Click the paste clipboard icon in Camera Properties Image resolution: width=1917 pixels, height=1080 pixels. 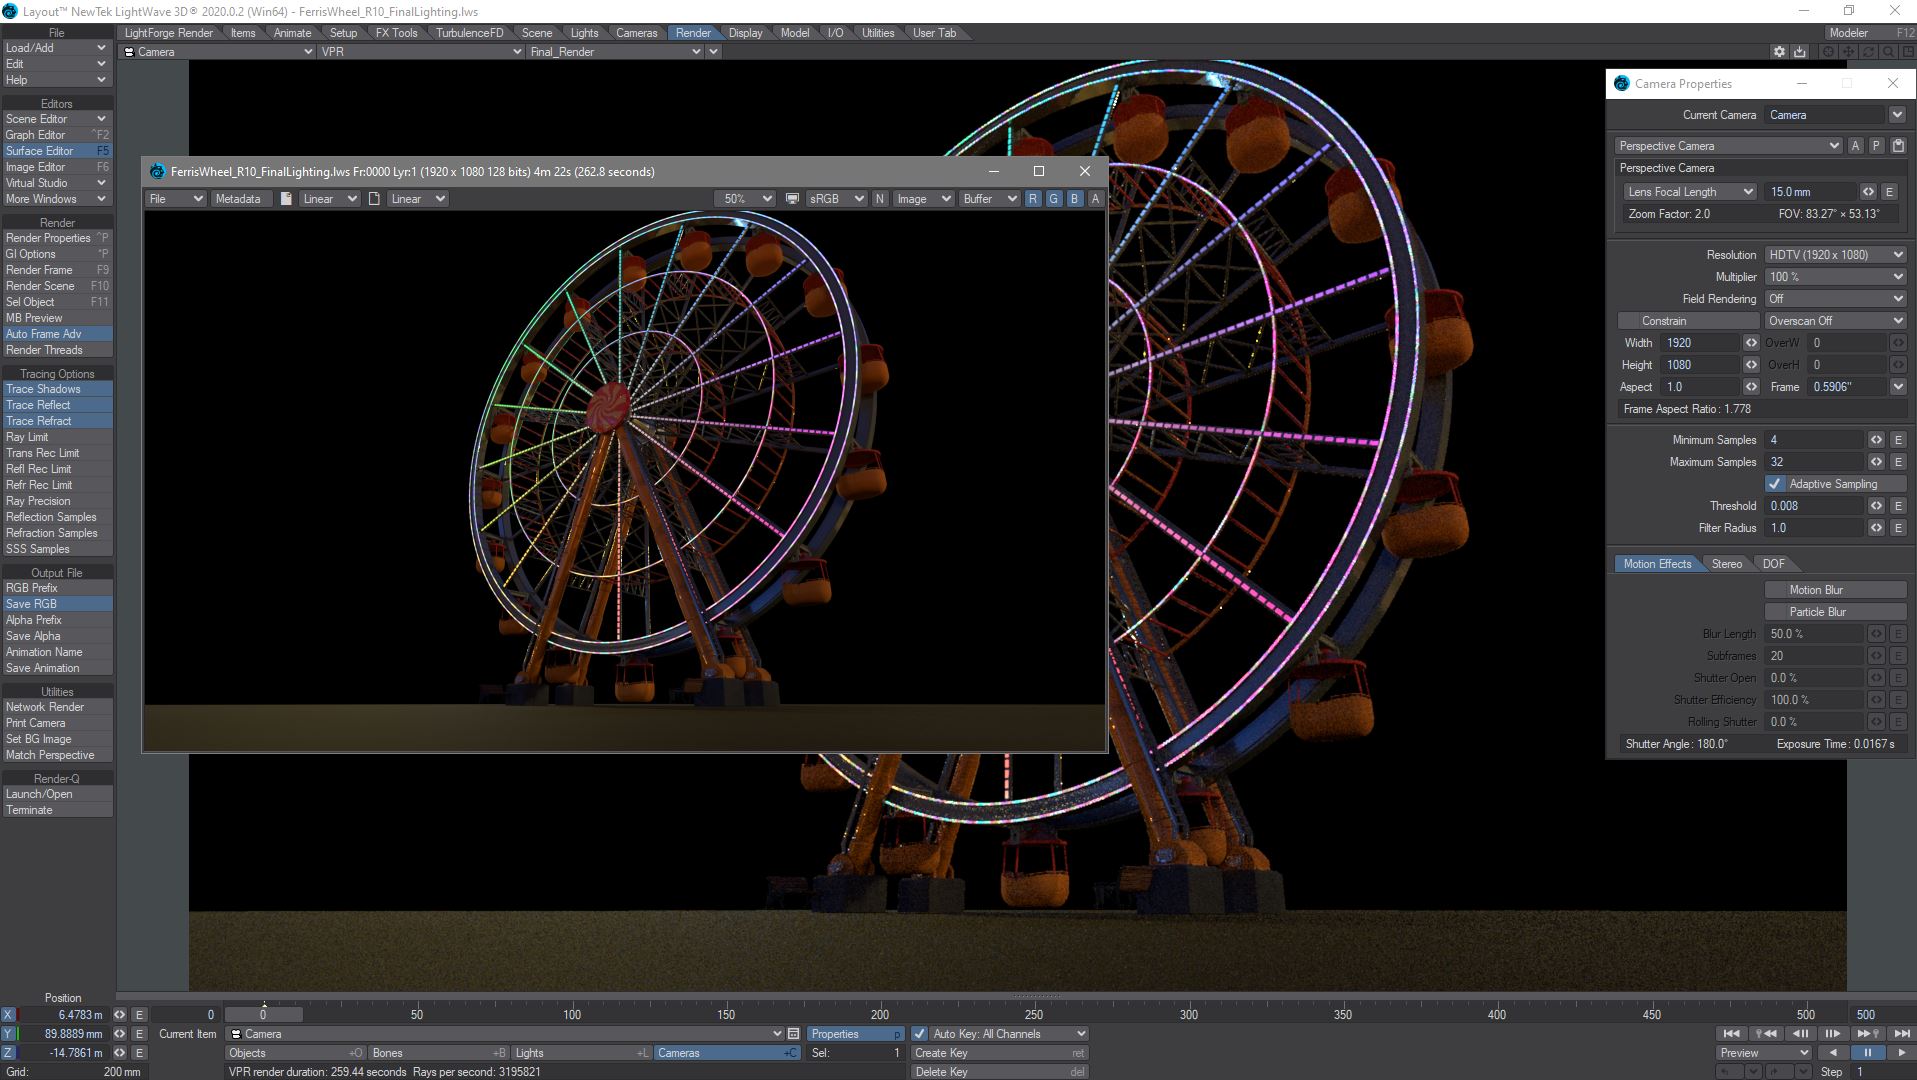pyautogui.click(x=1898, y=146)
